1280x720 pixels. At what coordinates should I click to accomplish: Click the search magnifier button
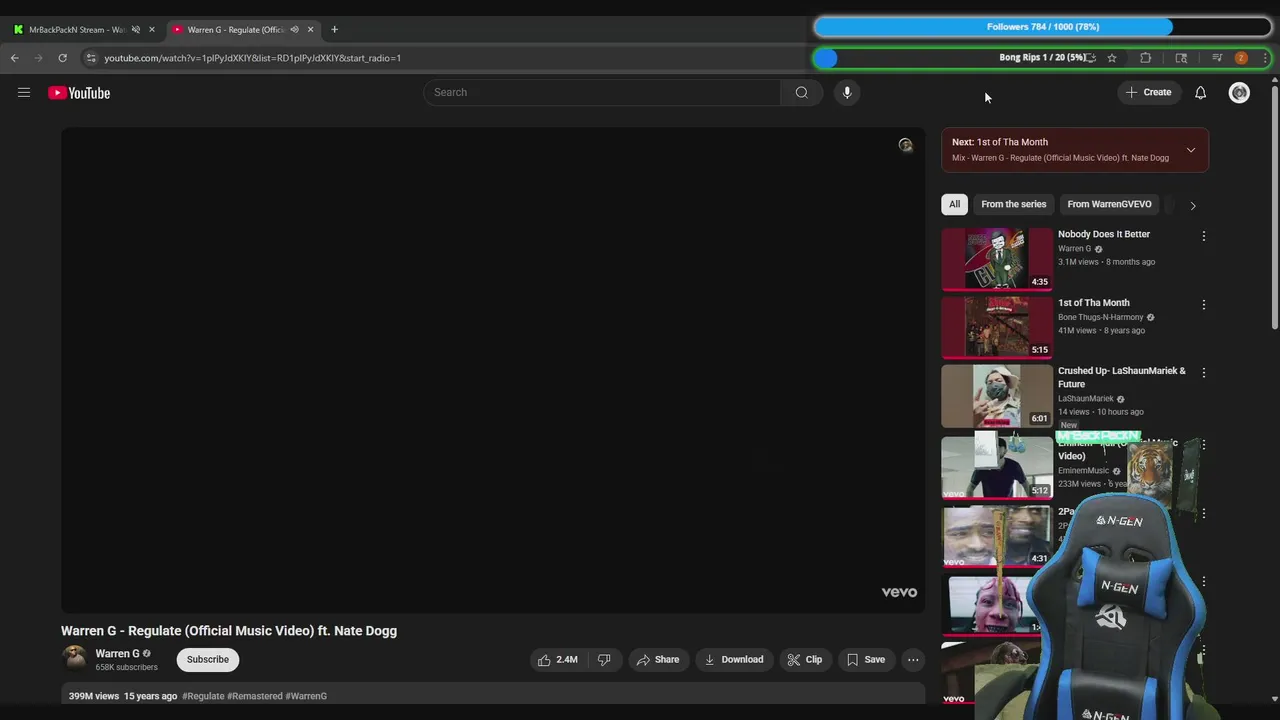point(801,93)
